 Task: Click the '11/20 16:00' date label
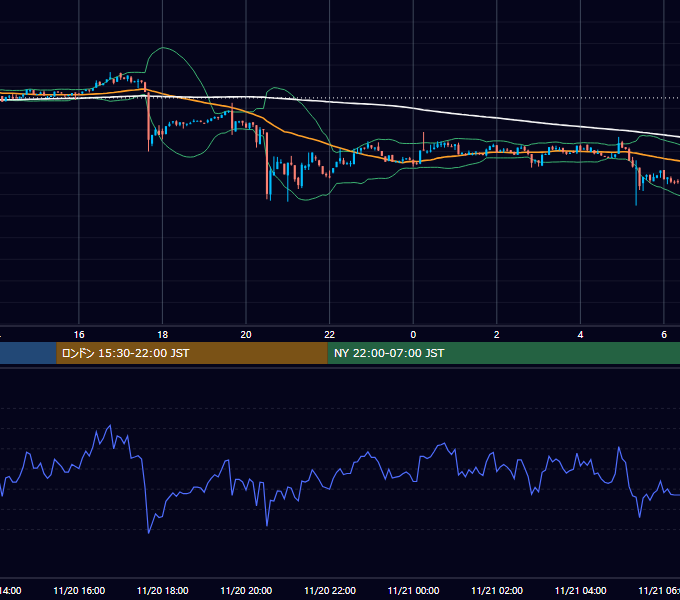[x=79, y=590]
